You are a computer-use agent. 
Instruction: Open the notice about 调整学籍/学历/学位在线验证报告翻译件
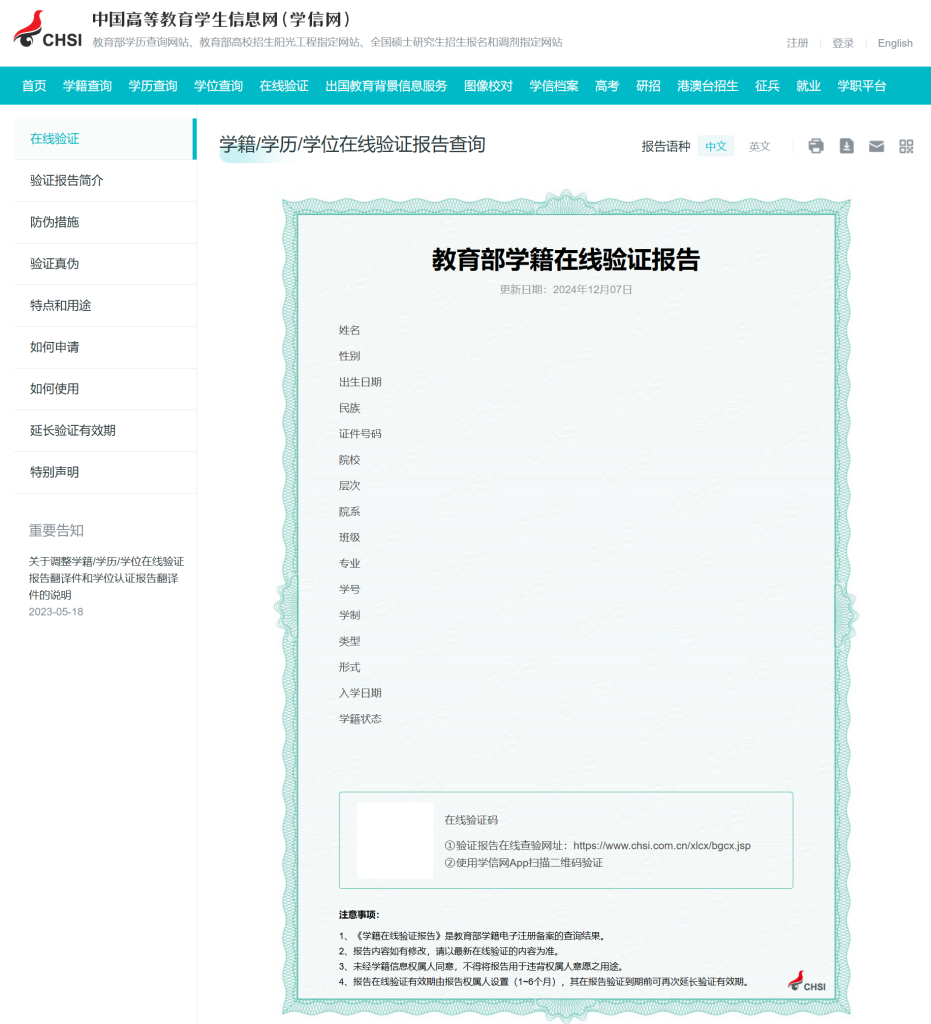click(x=106, y=578)
